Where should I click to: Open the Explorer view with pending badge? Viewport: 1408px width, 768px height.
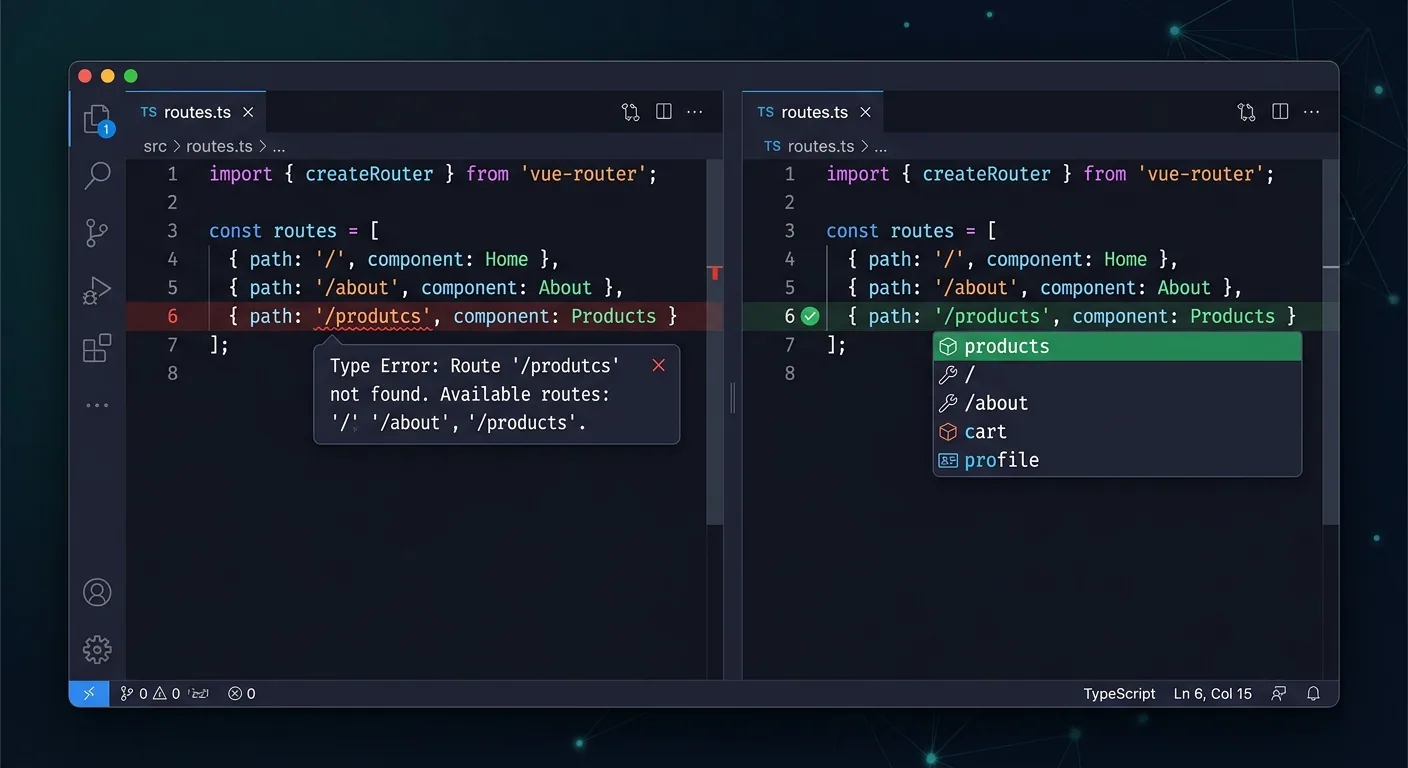point(96,117)
